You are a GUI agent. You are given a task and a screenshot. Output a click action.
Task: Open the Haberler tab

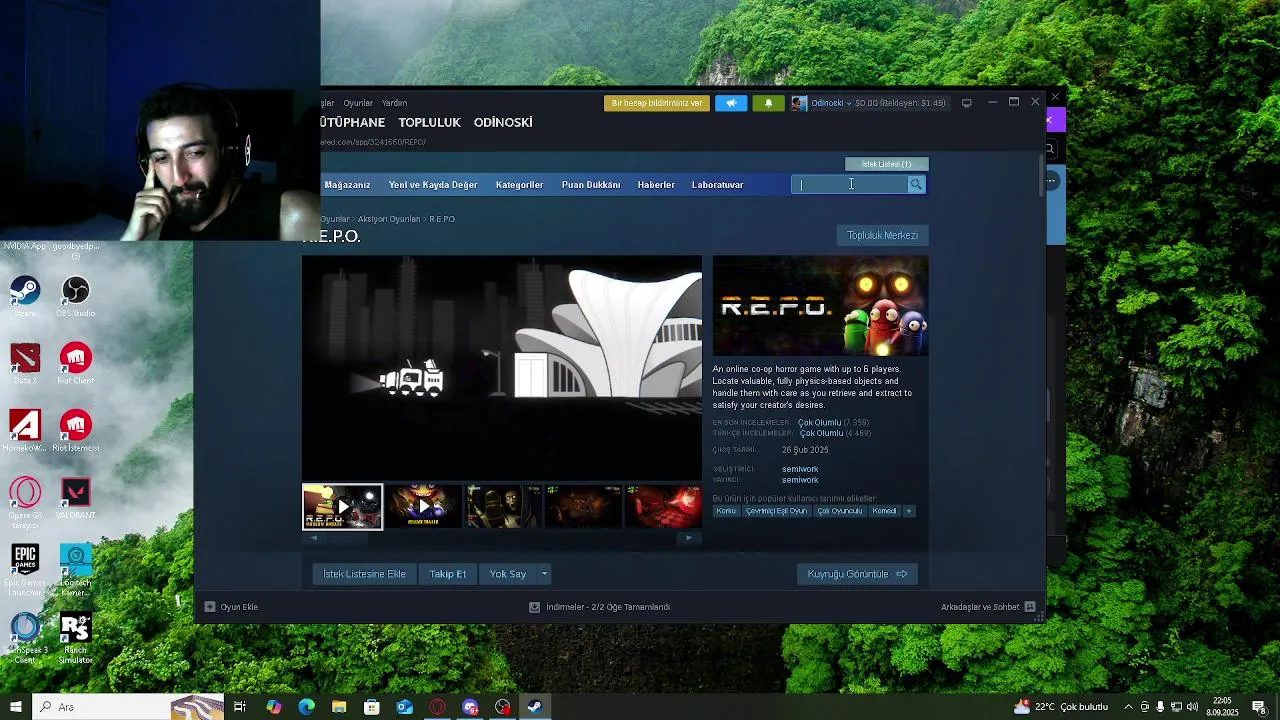(656, 185)
